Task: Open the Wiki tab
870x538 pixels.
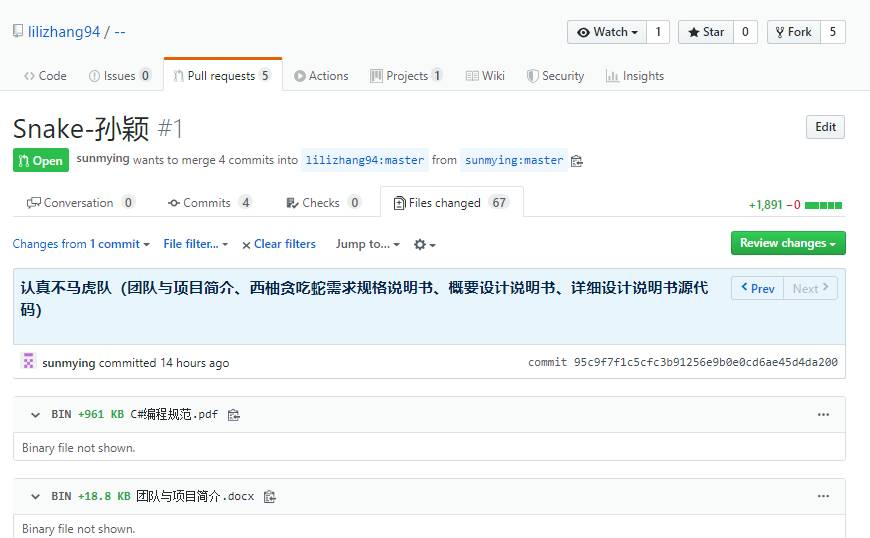Action: point(485,76)
